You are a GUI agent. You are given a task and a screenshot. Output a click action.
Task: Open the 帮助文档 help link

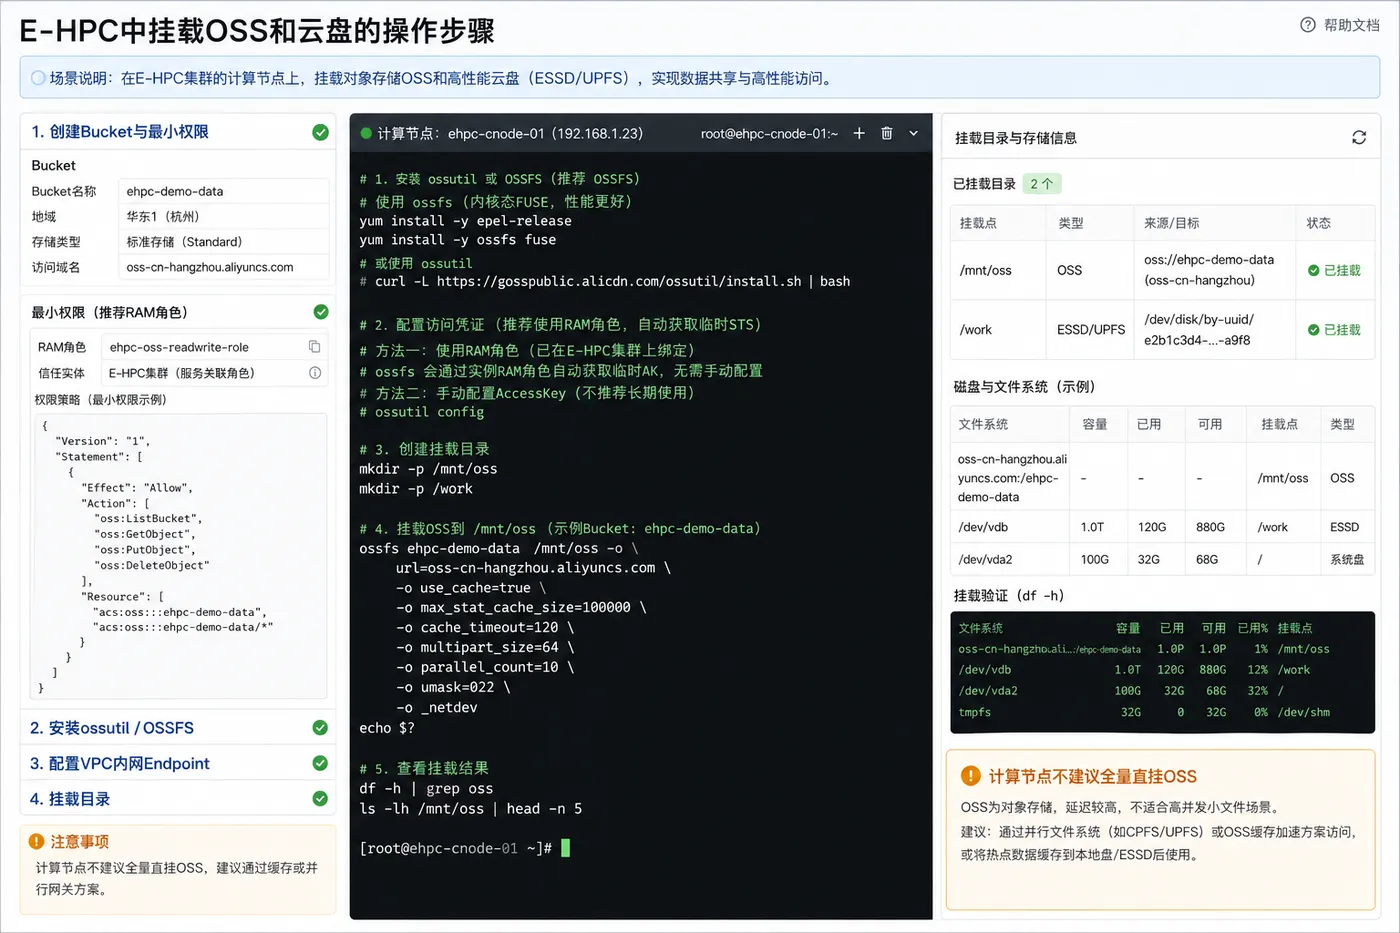click(1340, 25)
